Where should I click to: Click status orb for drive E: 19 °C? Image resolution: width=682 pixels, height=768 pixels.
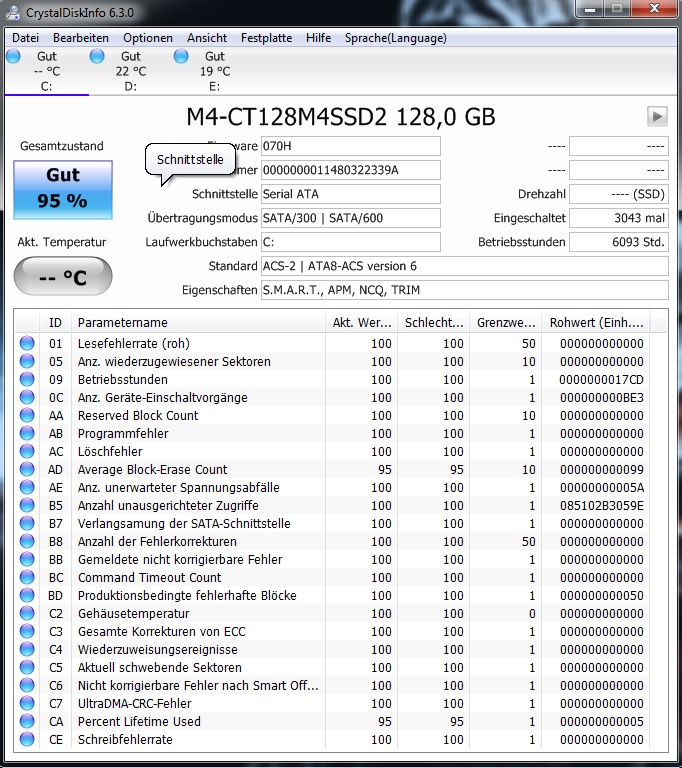[x=181, y=56]
